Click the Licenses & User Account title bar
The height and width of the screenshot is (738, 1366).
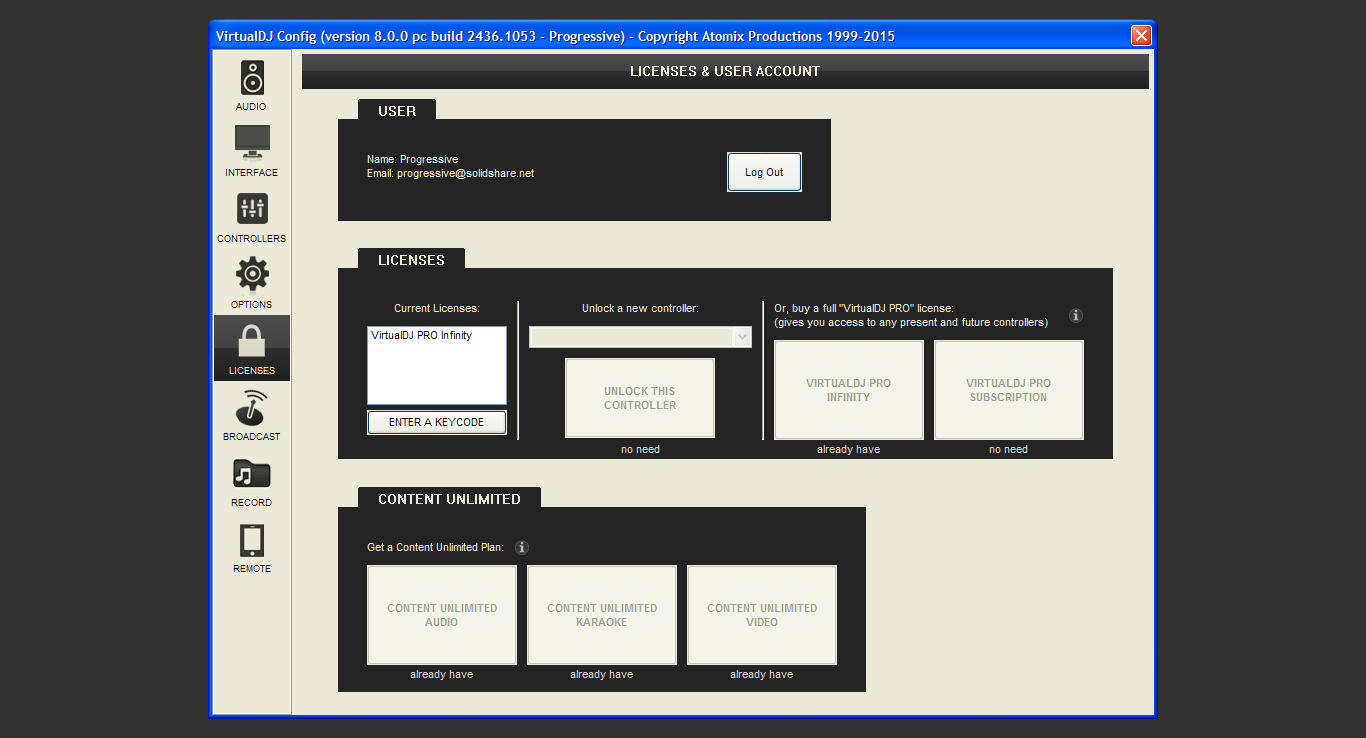click(x=725, y=71)
